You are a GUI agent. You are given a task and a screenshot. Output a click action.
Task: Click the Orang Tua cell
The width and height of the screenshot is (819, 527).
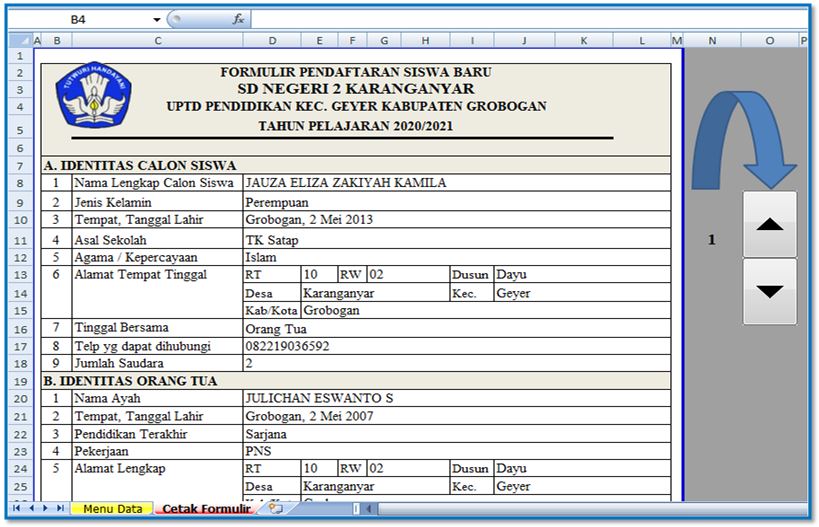coord(457,329)
